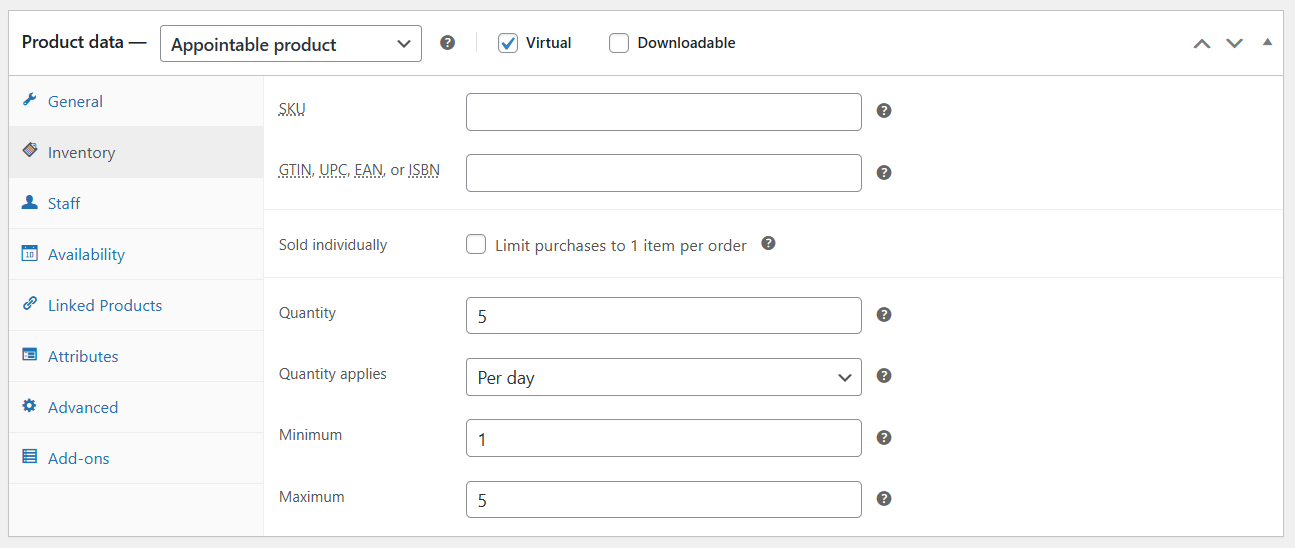Click help icon next to Sold individually option
This screenshot has height=548, width=1295.
(x=768, y=243)
